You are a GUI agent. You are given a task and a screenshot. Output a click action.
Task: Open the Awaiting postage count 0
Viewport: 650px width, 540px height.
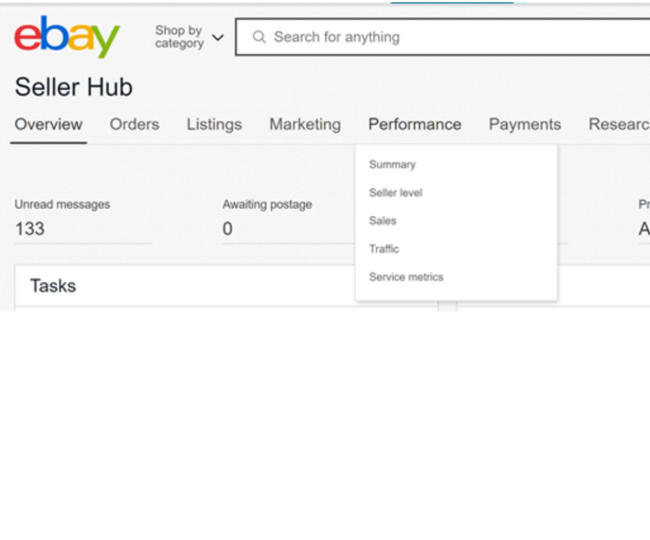point(228,229)
